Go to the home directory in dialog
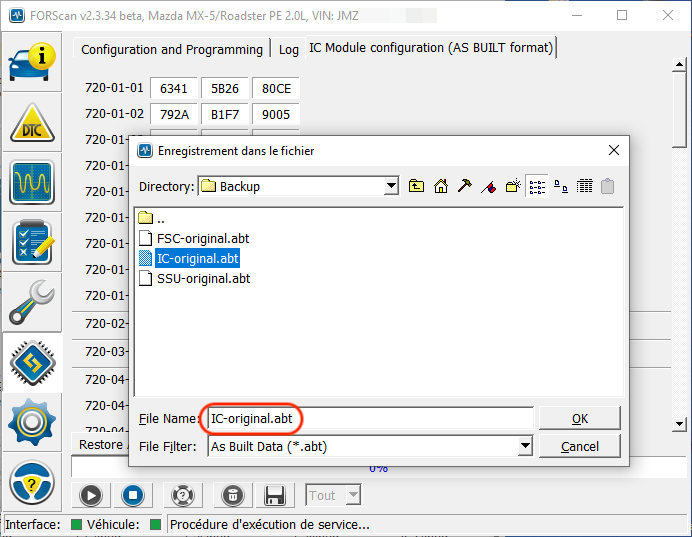Image resolution: width=692 pixels, height=537 pixels. [440, 186]
